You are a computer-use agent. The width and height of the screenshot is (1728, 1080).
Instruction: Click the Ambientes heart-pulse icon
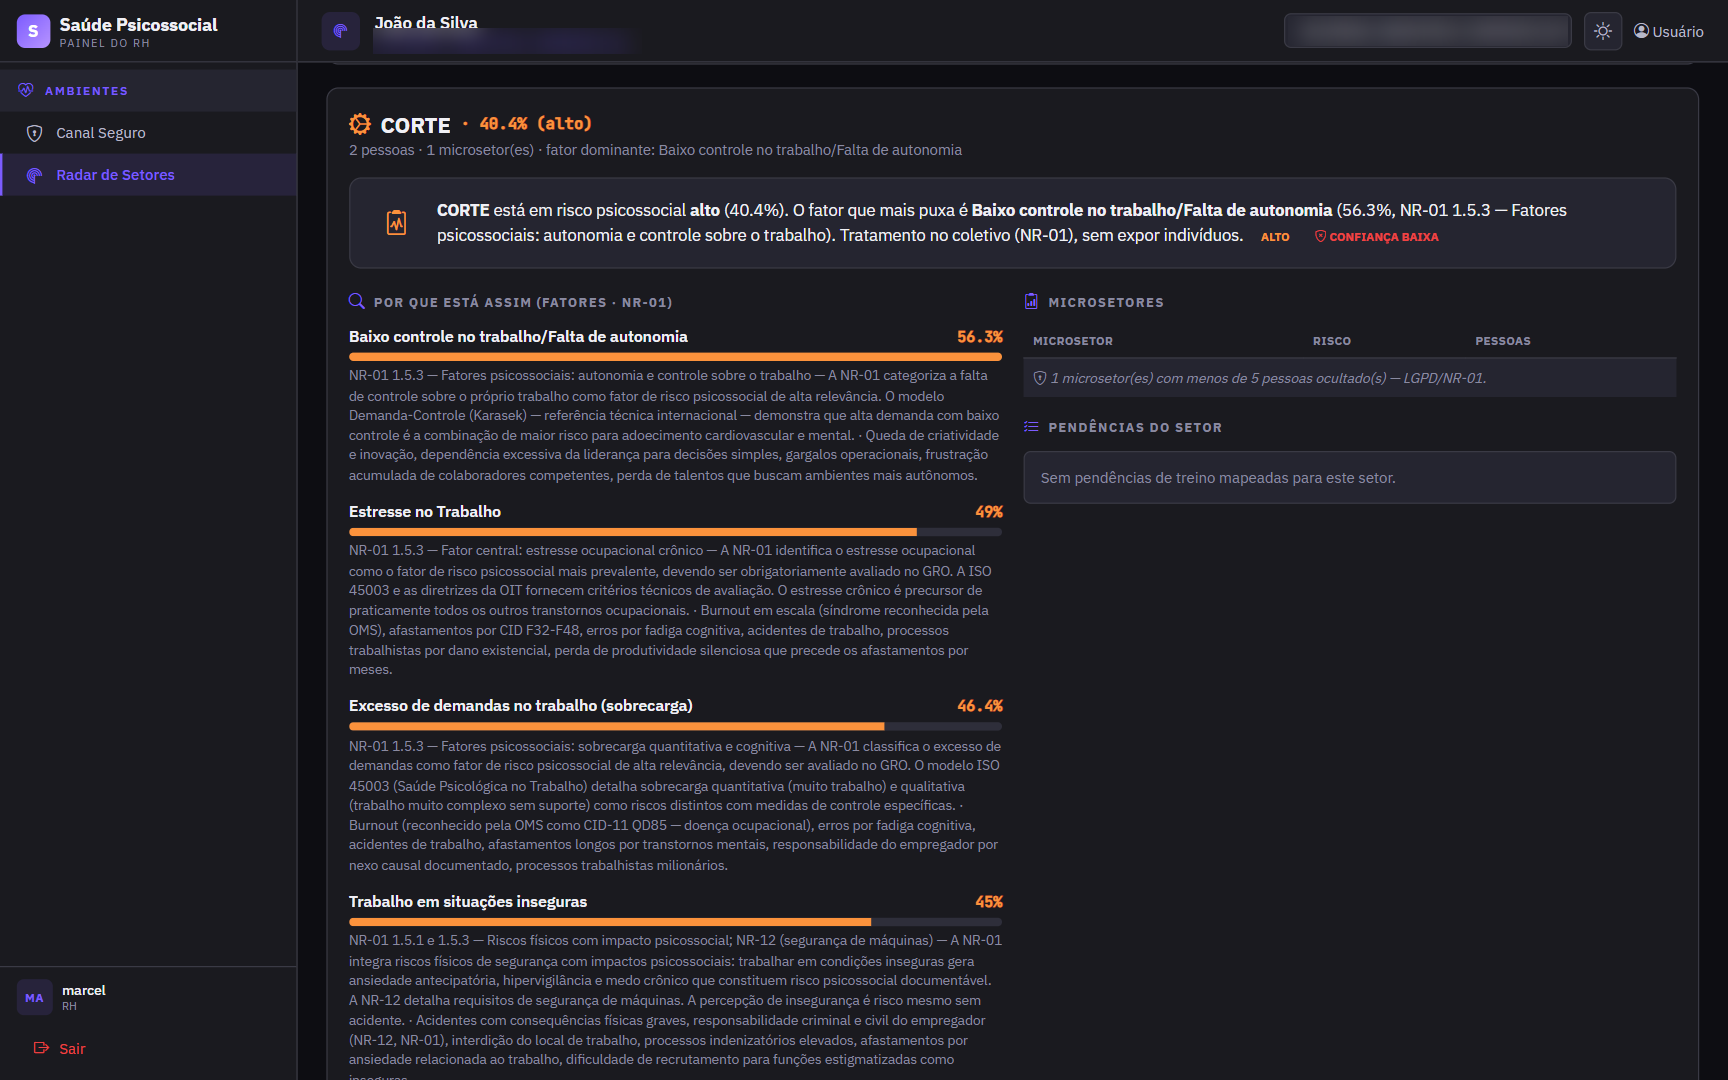[26, 90]
